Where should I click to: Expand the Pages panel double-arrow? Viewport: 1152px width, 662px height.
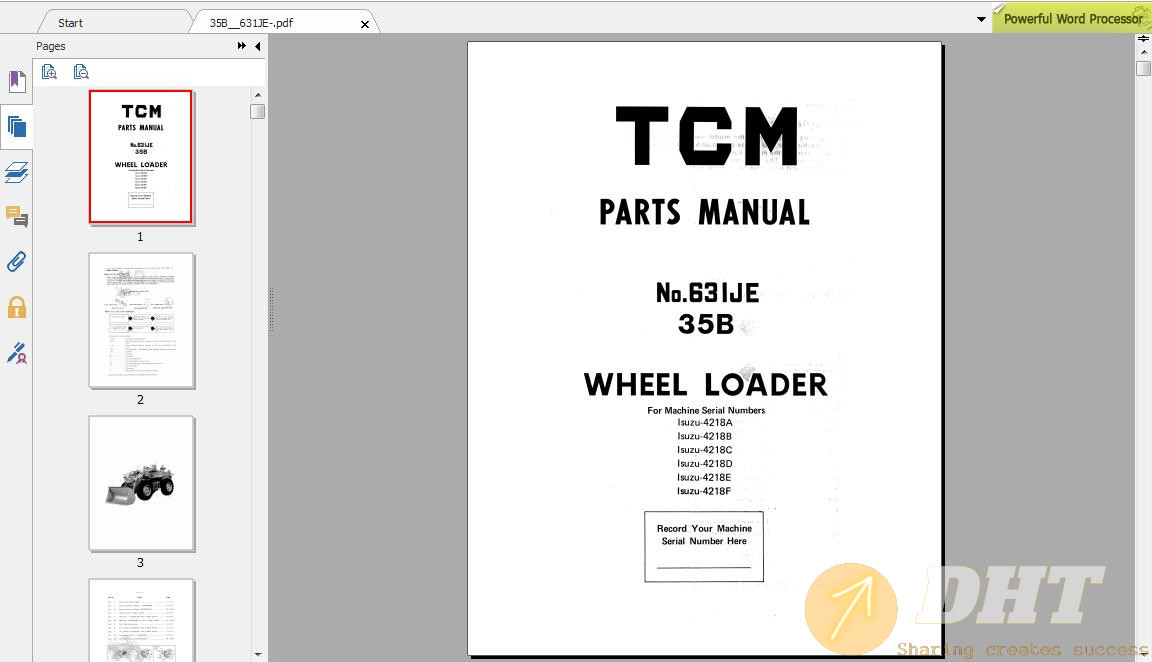(x=242, y=46)
